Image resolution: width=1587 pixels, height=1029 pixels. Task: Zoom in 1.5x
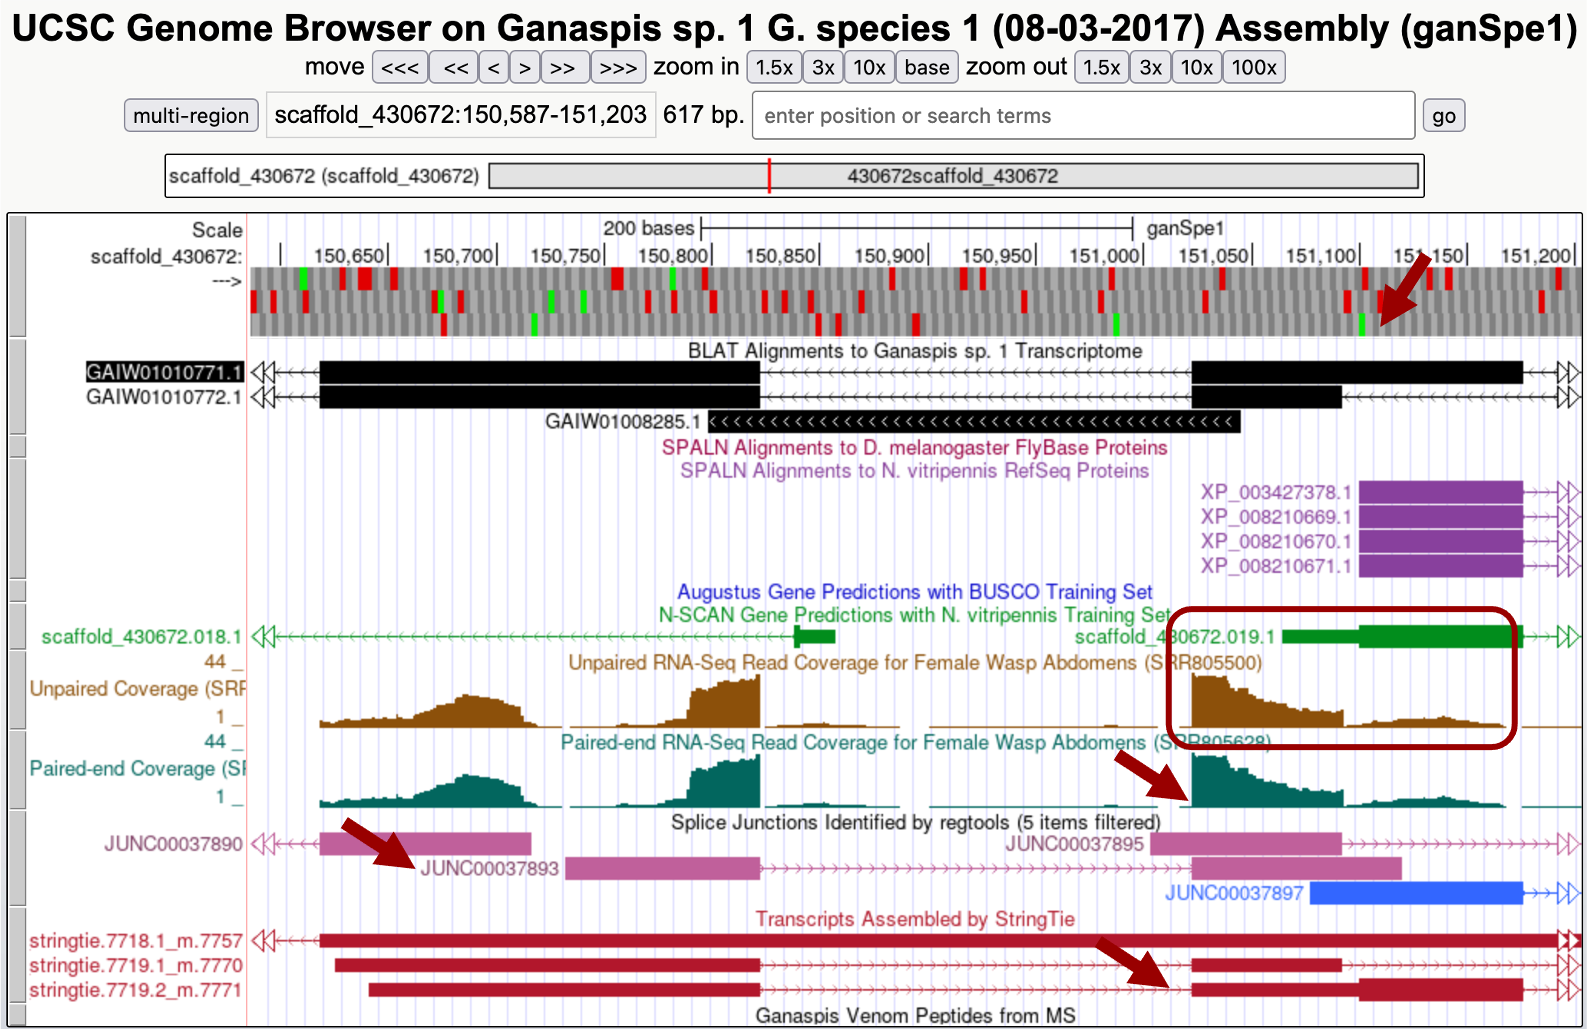pos(774,68)
